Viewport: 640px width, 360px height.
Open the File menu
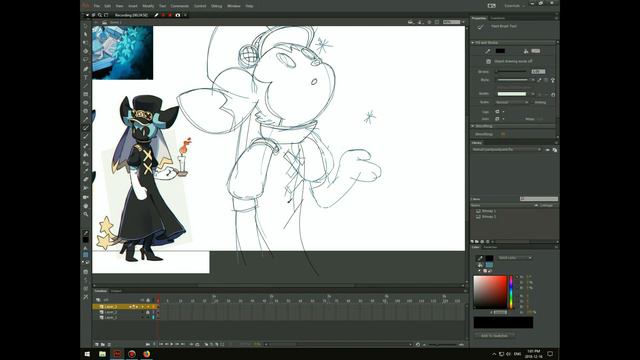click(97, 6)
